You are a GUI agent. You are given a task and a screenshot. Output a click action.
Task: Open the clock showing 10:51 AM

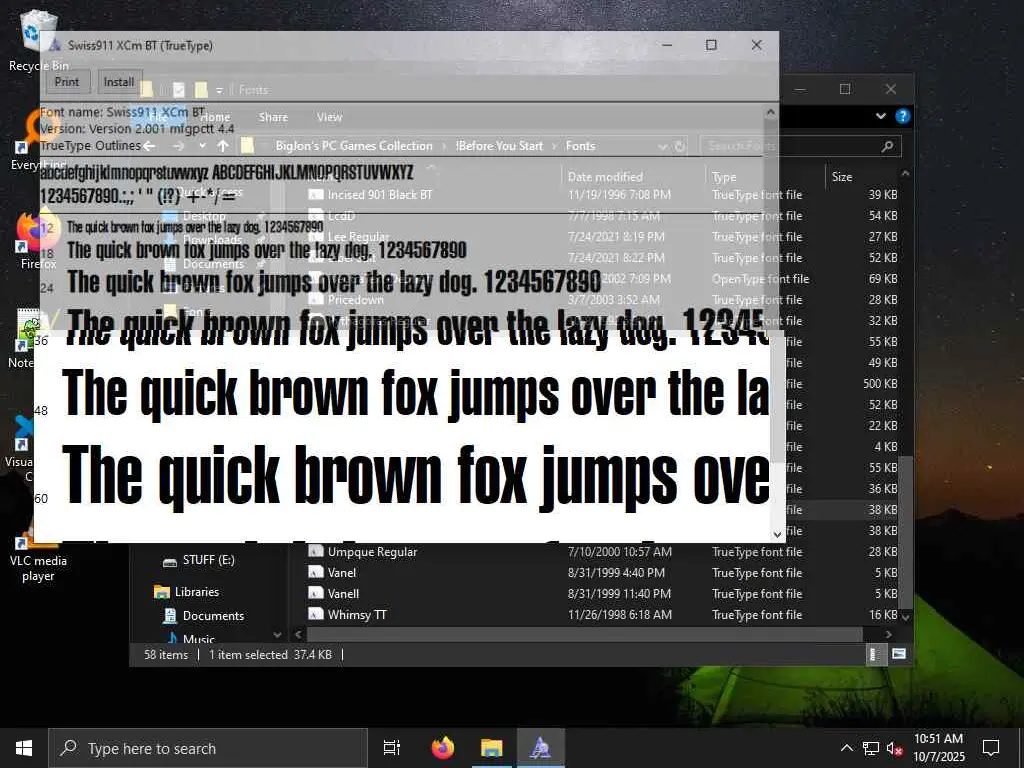(x=938, y=748)
